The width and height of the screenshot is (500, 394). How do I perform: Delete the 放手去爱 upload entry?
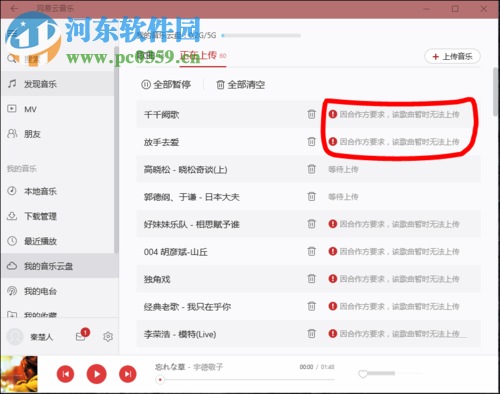(x=311, y=142)
